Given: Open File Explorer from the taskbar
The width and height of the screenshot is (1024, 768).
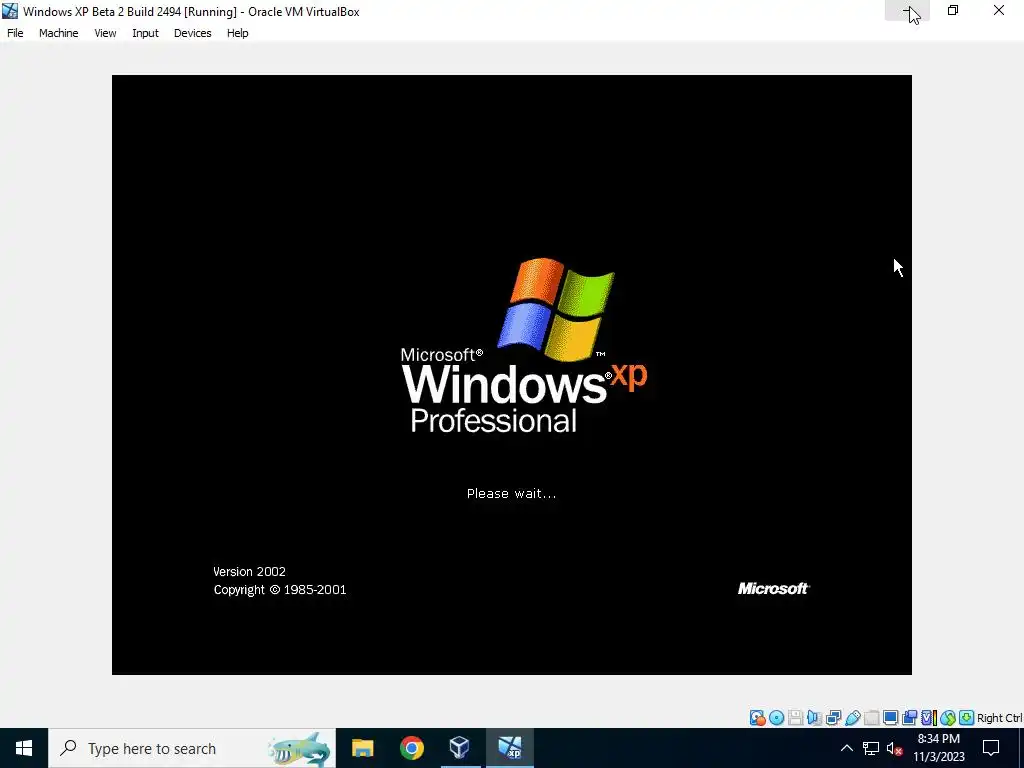Looking at the screenshot, I should tap(362, 748).
